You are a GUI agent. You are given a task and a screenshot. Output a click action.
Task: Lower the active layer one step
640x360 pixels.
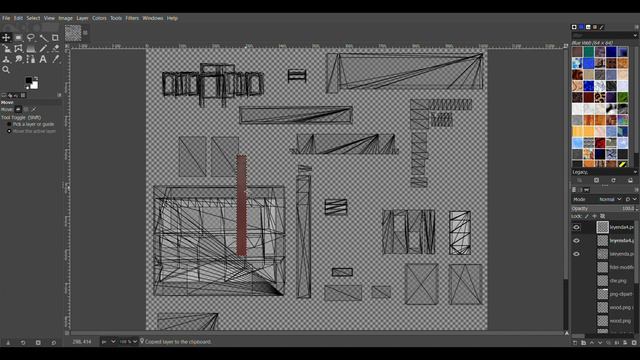[600, 342]
